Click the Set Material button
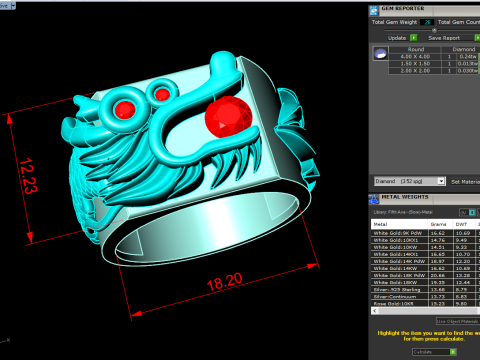Viewport: 480px width, 360px height. [x=465, y=182]
